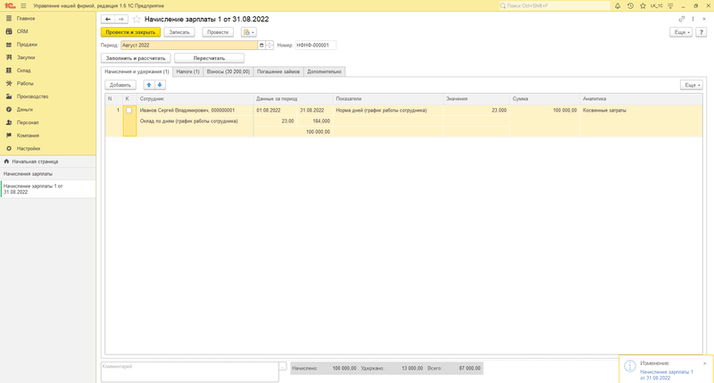Go back with the left arrow

point(108,19)
